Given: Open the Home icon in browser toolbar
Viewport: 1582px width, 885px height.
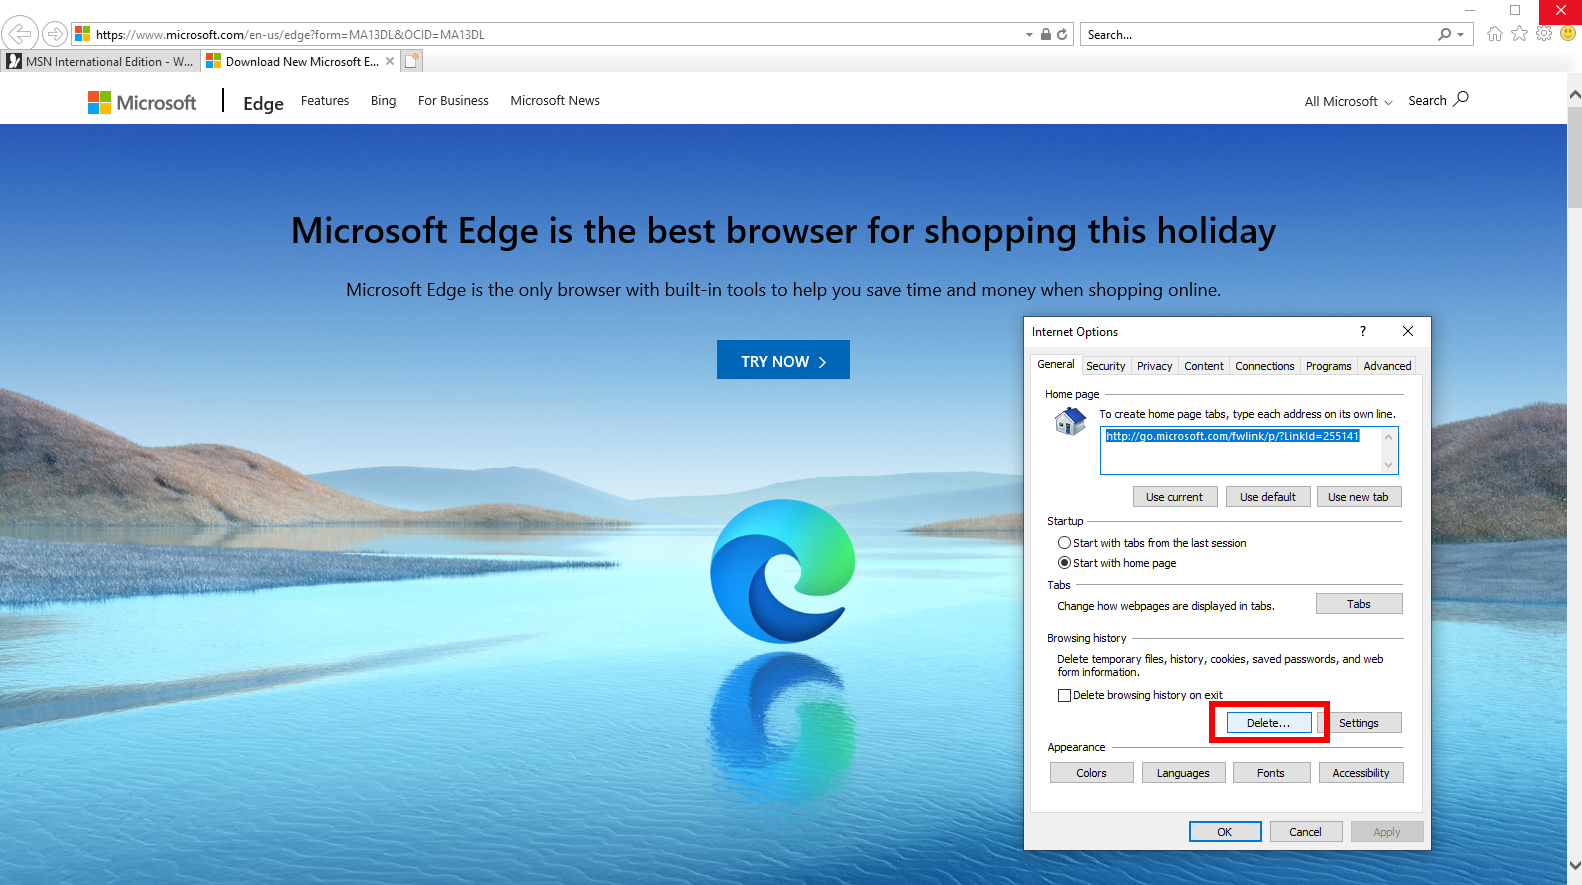Looking at the screenshot, I should tap(1495, 34).
